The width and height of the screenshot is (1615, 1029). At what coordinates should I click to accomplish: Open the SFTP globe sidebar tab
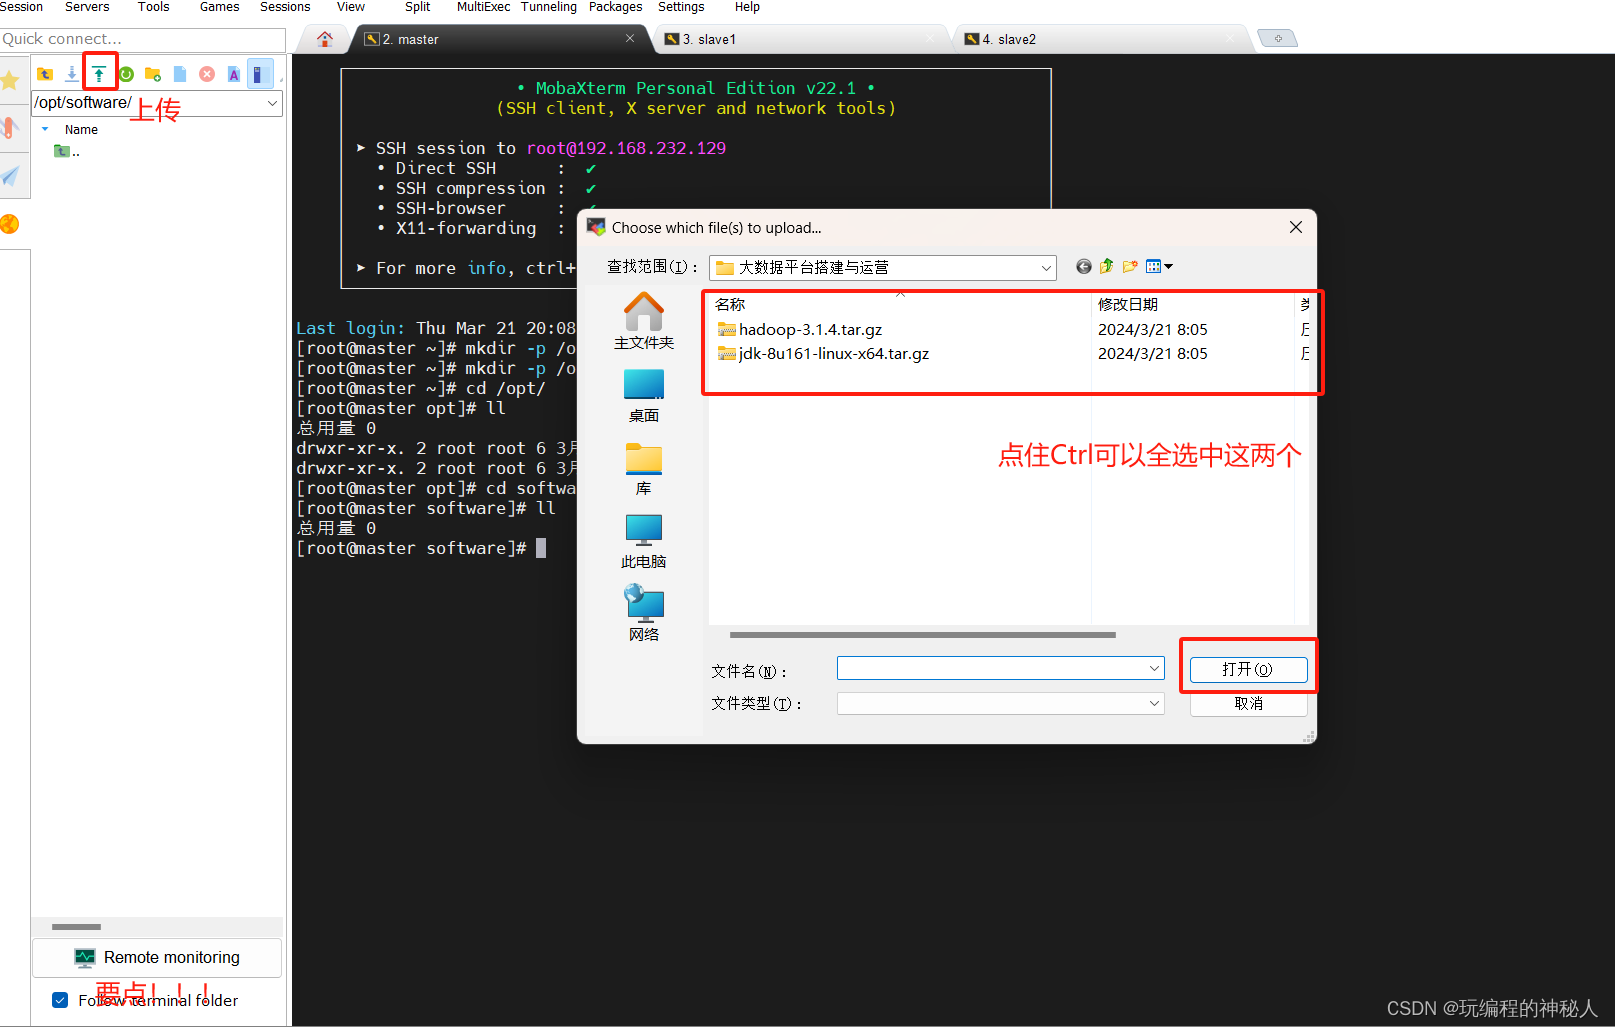(x=11, y=224)
